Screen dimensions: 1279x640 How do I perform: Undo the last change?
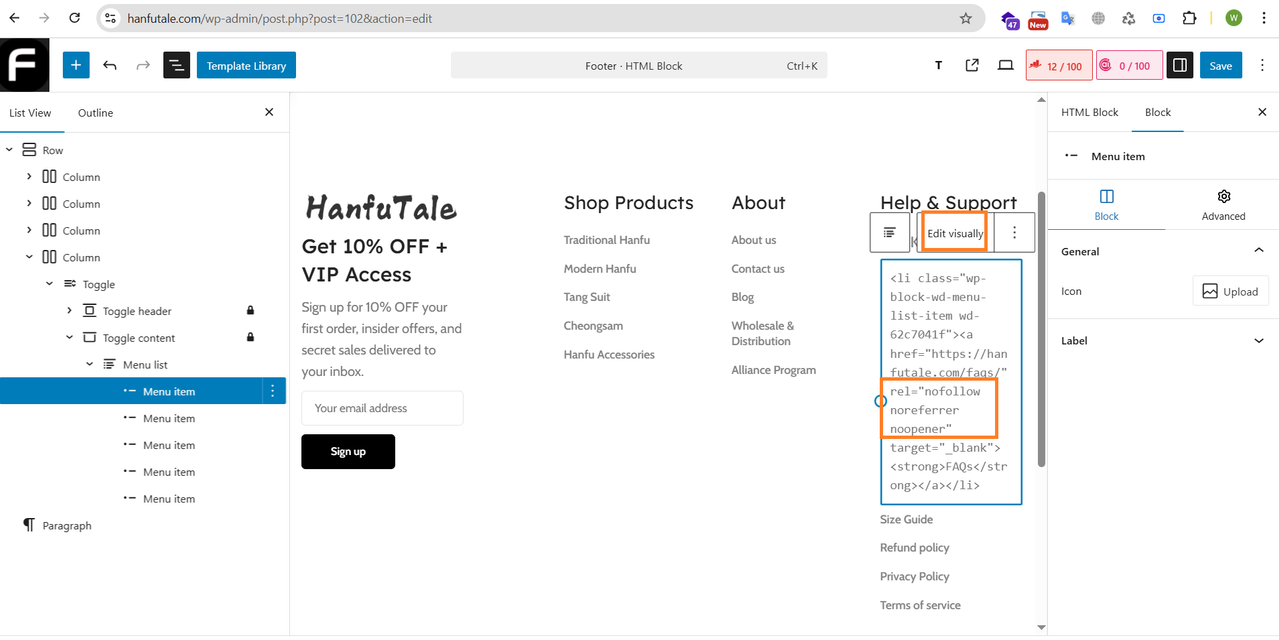point(110,65)
